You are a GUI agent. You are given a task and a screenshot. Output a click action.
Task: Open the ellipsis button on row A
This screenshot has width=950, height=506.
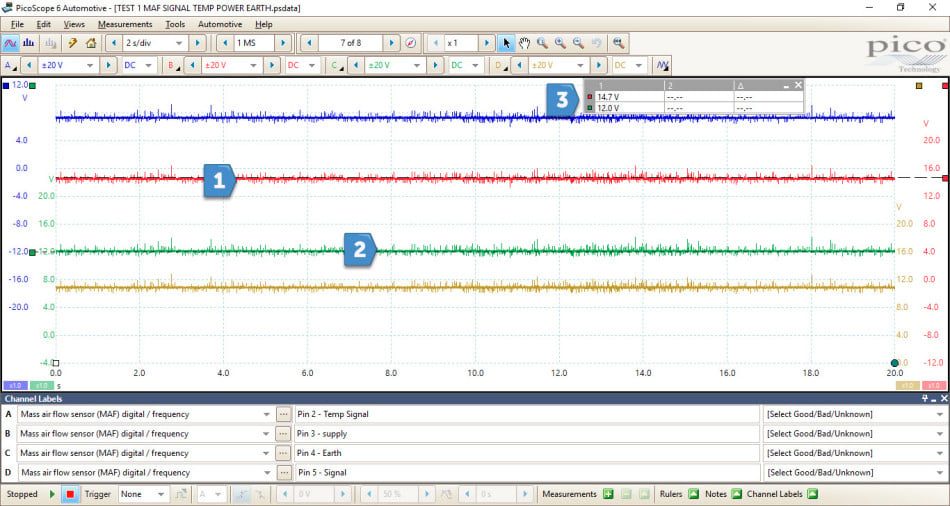pos(283,414)
